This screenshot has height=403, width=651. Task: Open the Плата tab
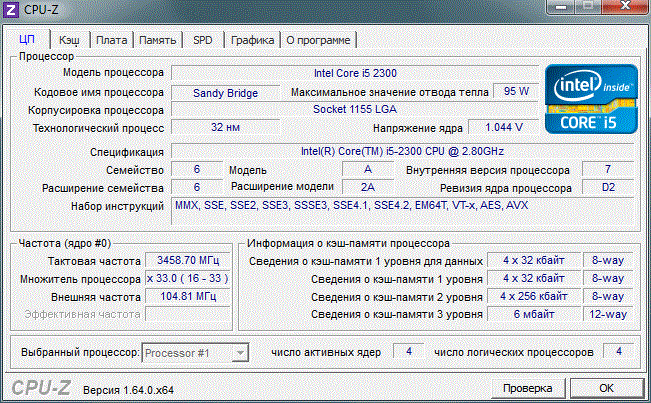111,40
